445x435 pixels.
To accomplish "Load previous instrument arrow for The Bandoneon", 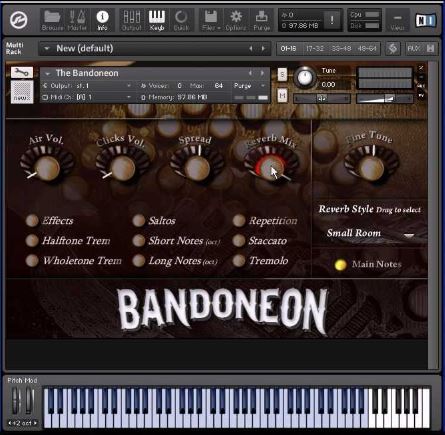I will click(x=250, y=73).
